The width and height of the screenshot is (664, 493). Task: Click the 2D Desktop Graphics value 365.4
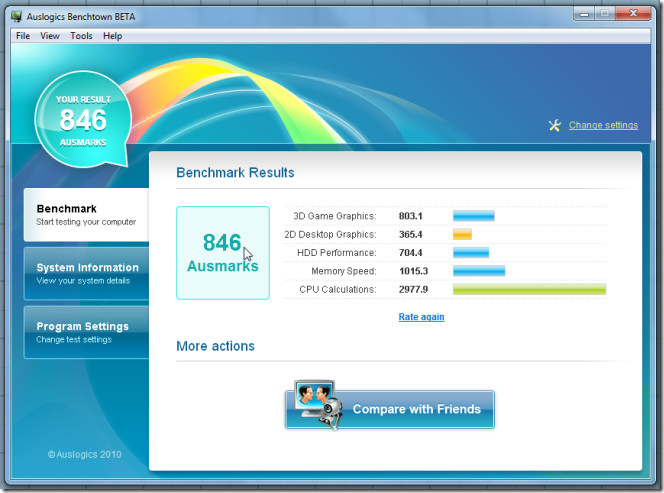click(410, 234)
